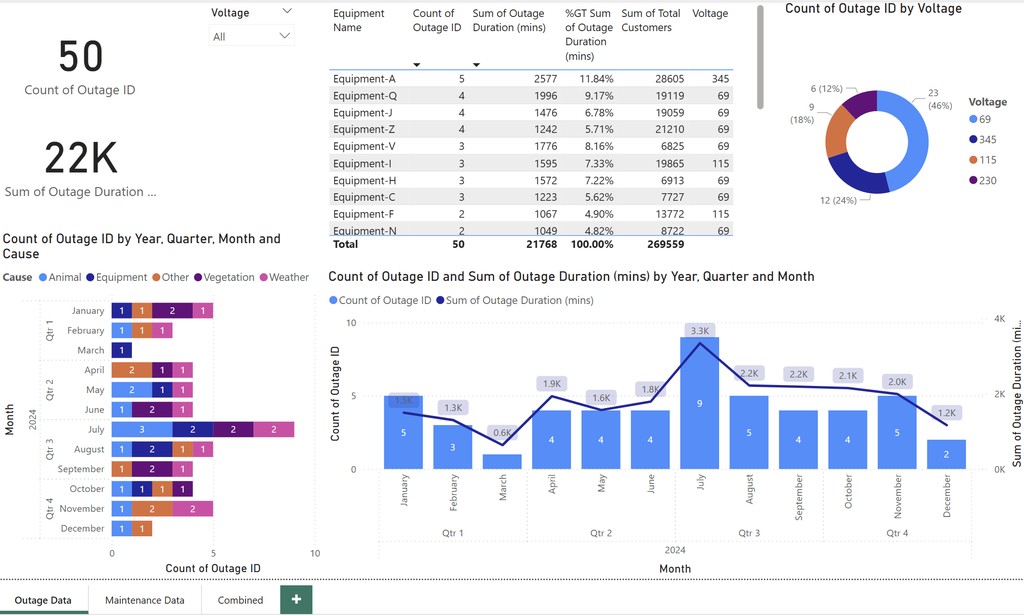Select the 345 voltage legend swatch

tap(973, 139)
